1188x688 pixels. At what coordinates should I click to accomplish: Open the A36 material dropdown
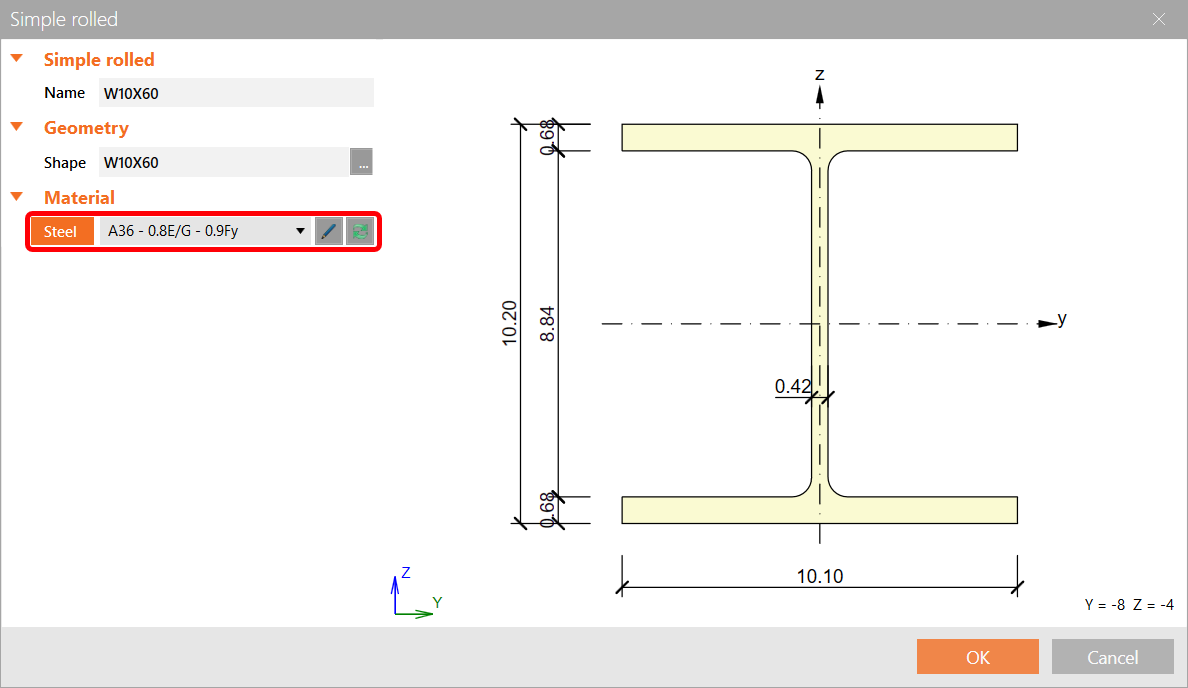pos(299,230)
